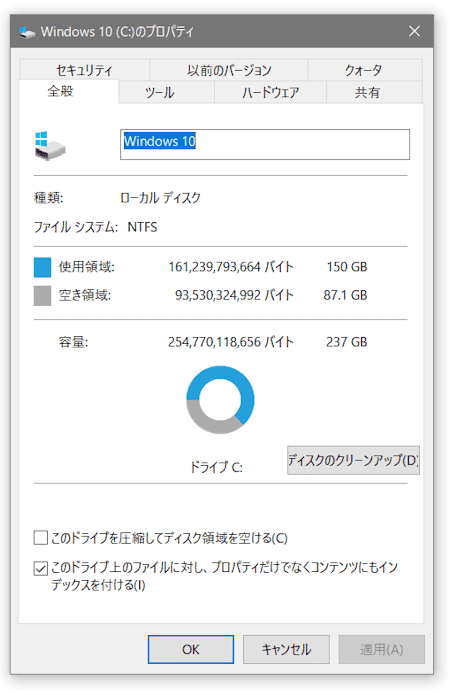Click the drive icon in the title bar
Viewport: 450px width, 695px height.
pos(27,32)
